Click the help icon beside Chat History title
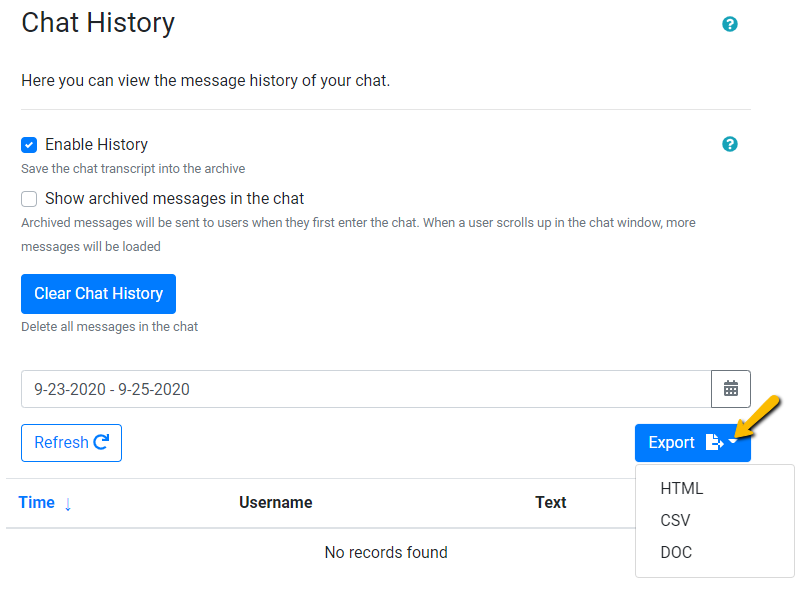The image size is (799, 600). (x=730, y=24)
